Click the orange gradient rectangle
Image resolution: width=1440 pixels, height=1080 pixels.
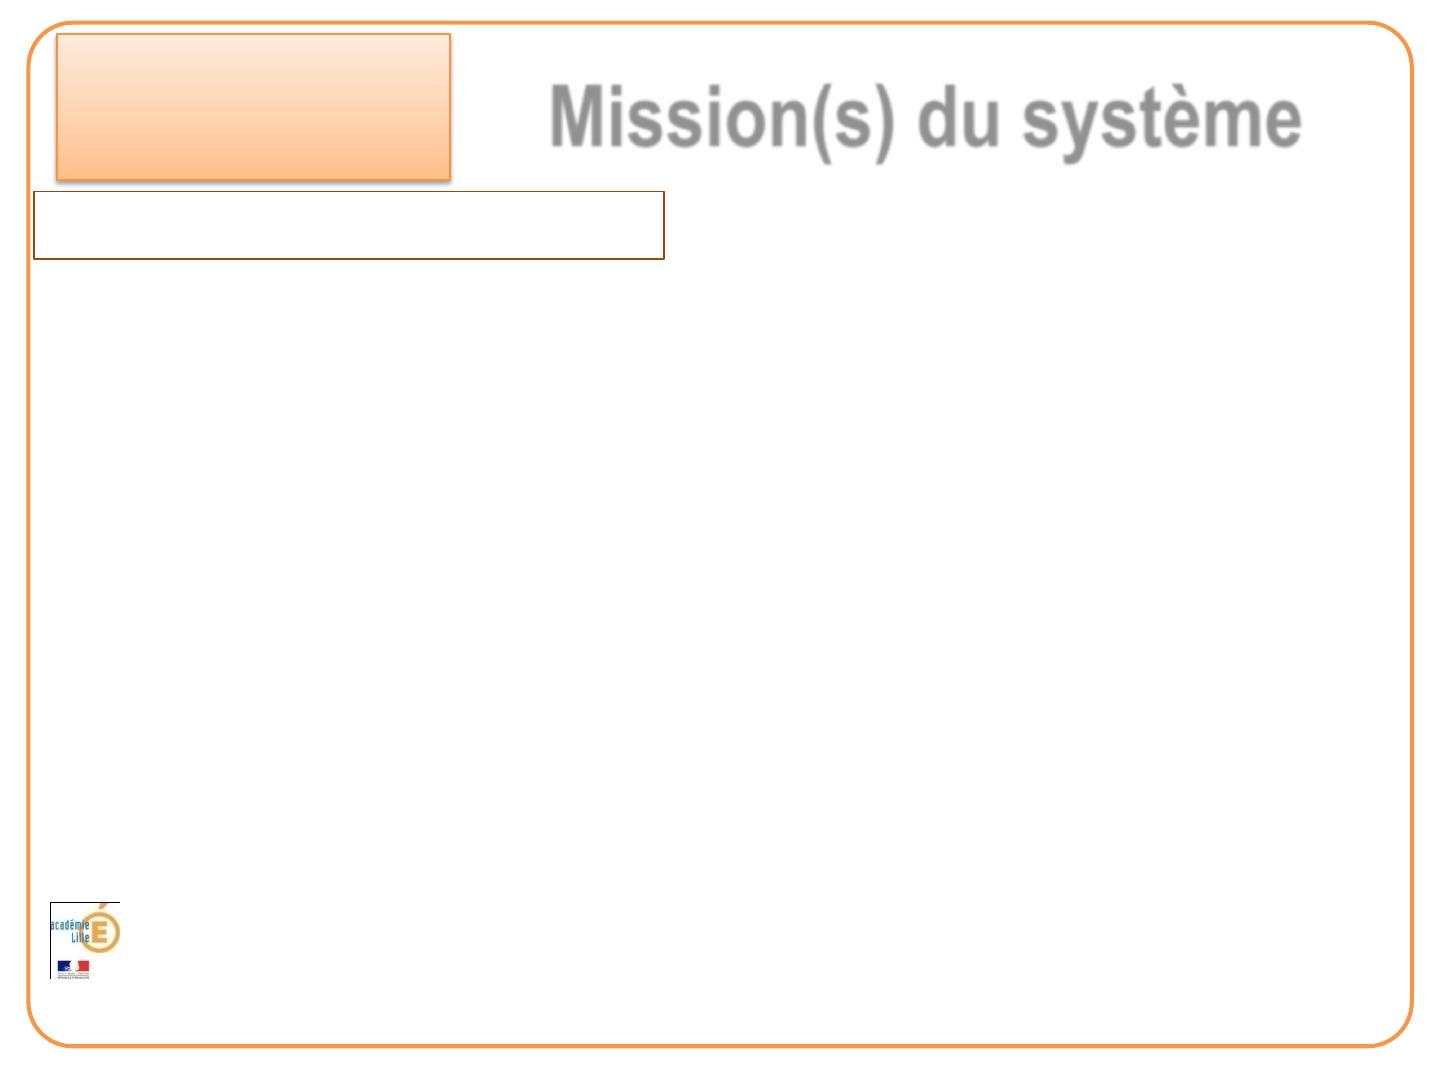253,107
